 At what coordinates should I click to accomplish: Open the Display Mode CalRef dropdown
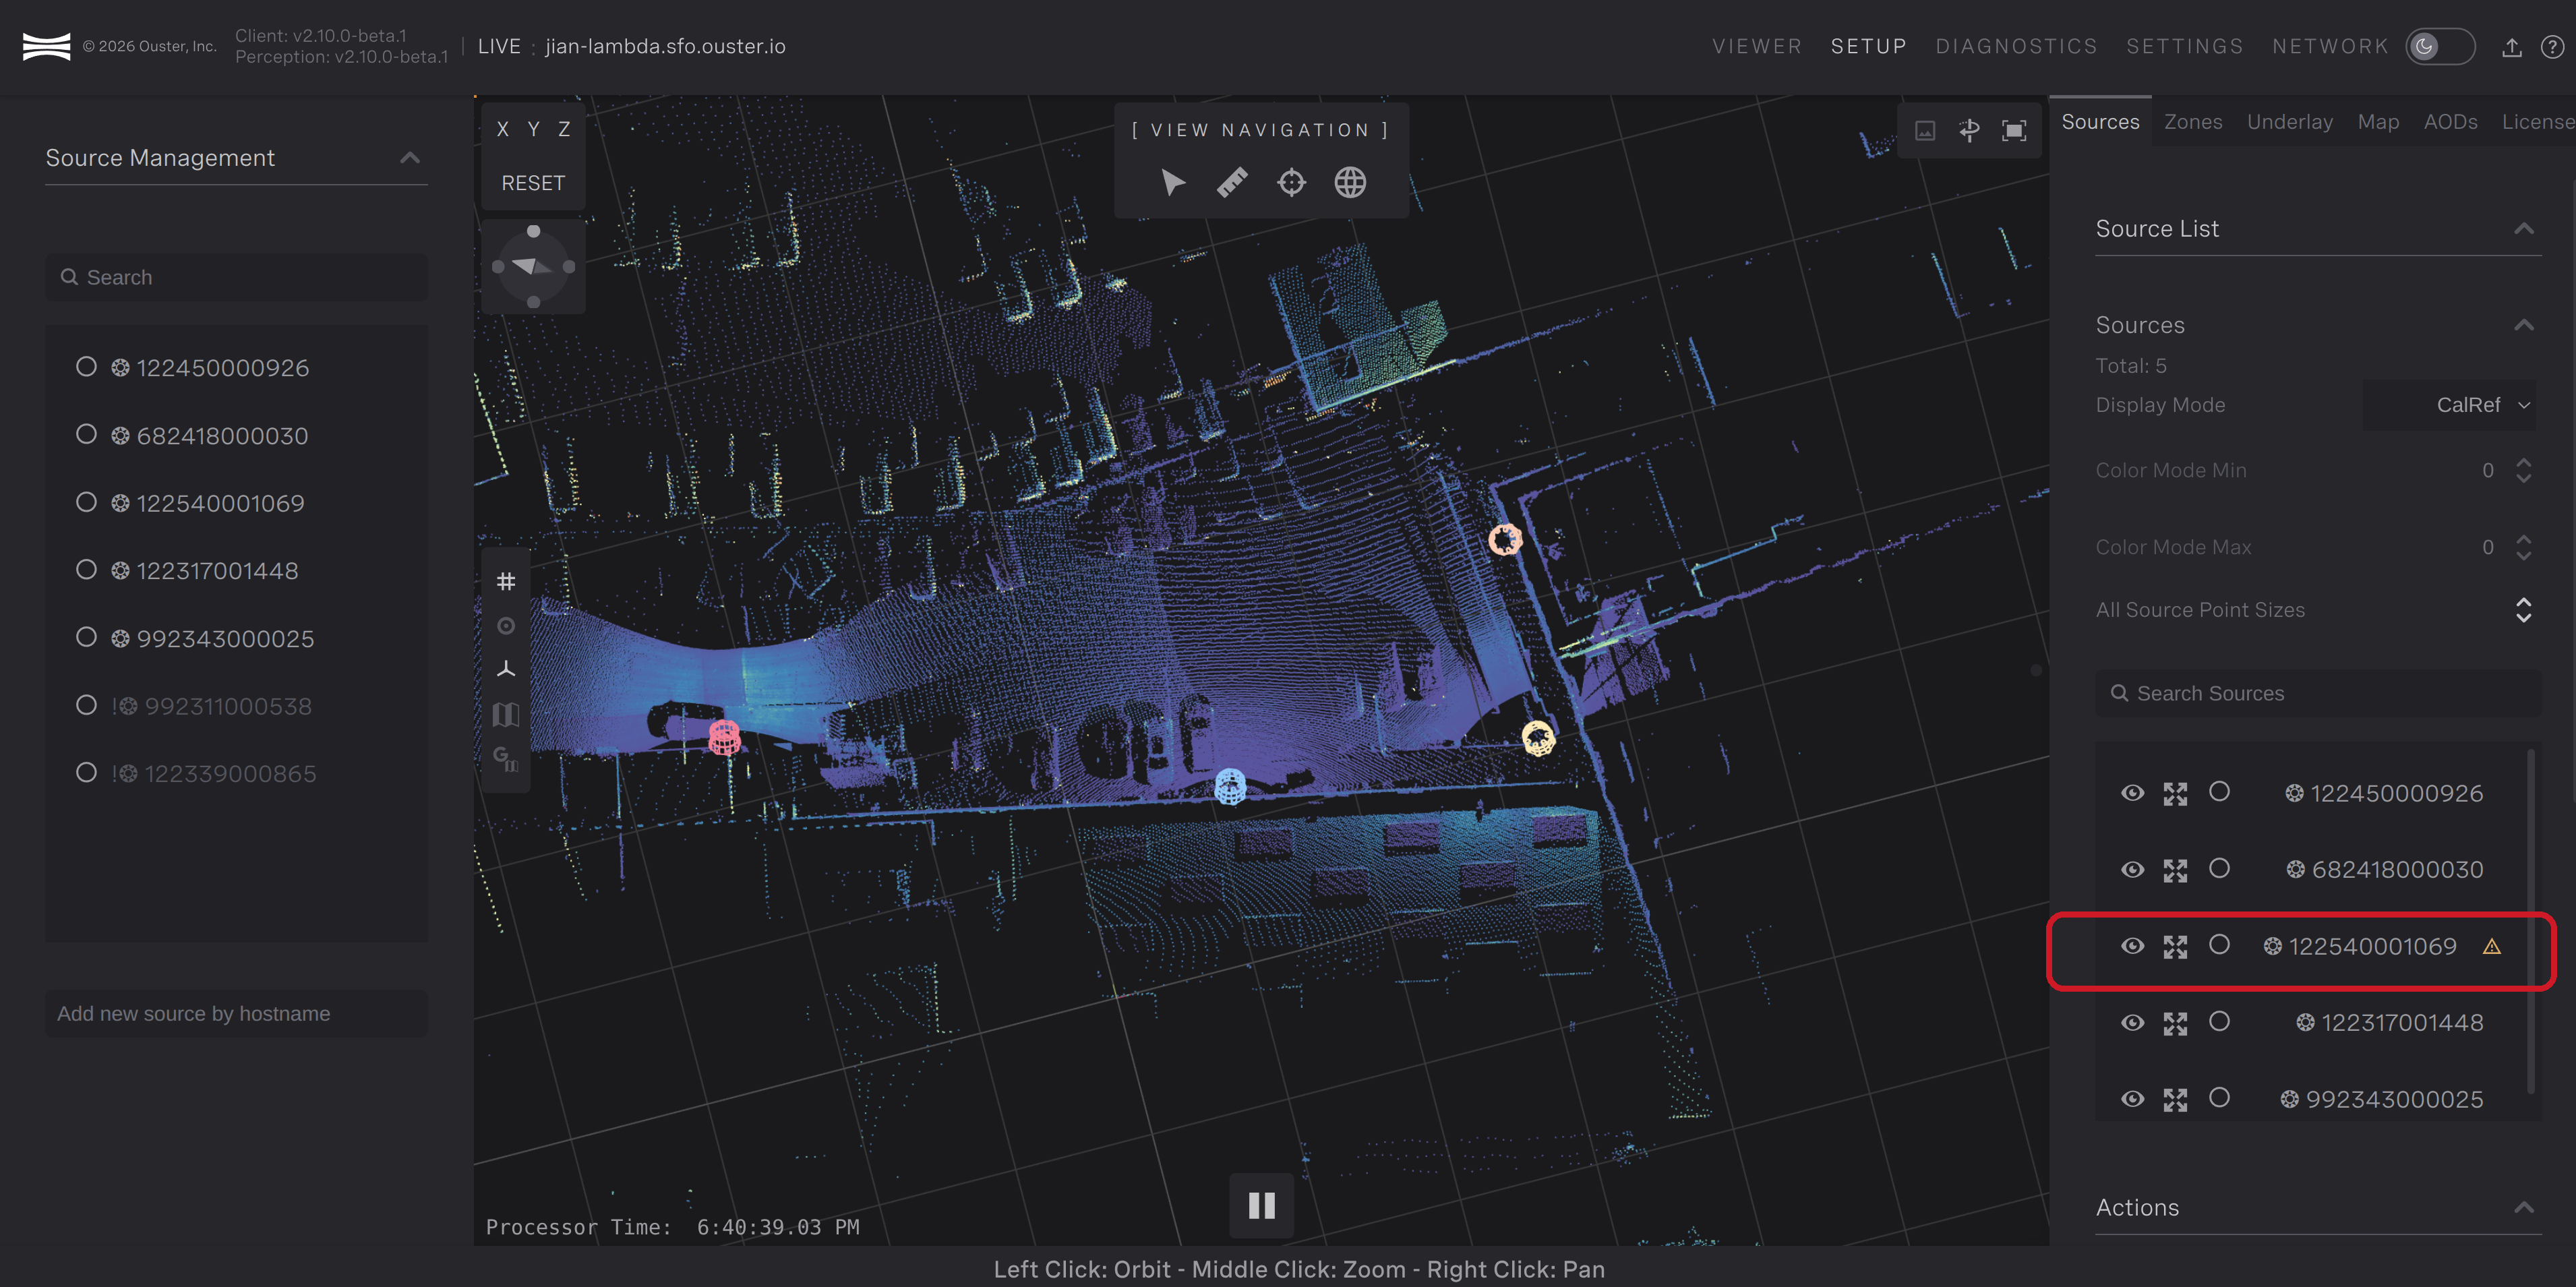coord(2449,405)
